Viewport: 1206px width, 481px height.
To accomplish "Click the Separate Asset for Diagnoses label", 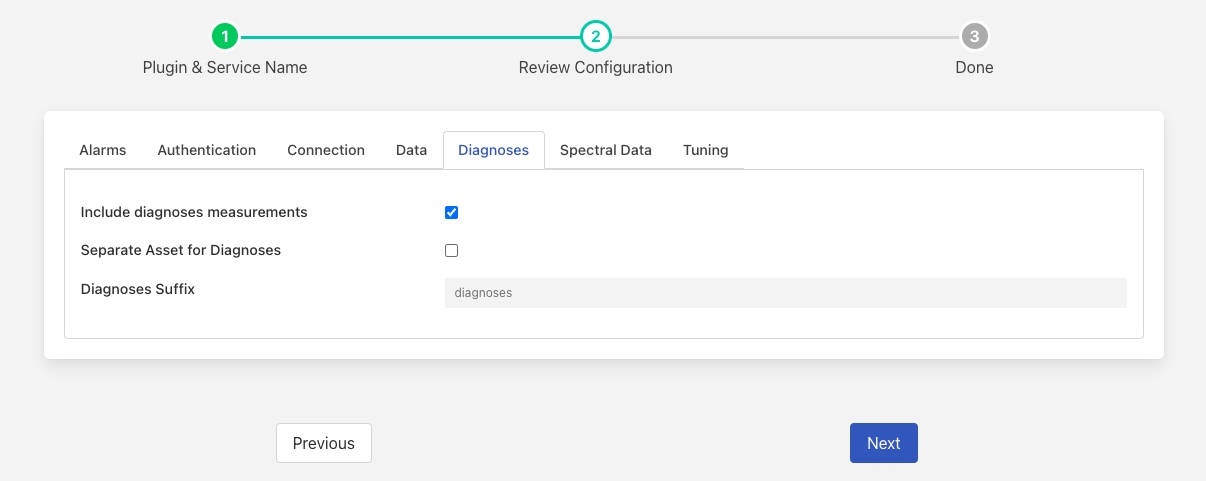I will point(181,250).
